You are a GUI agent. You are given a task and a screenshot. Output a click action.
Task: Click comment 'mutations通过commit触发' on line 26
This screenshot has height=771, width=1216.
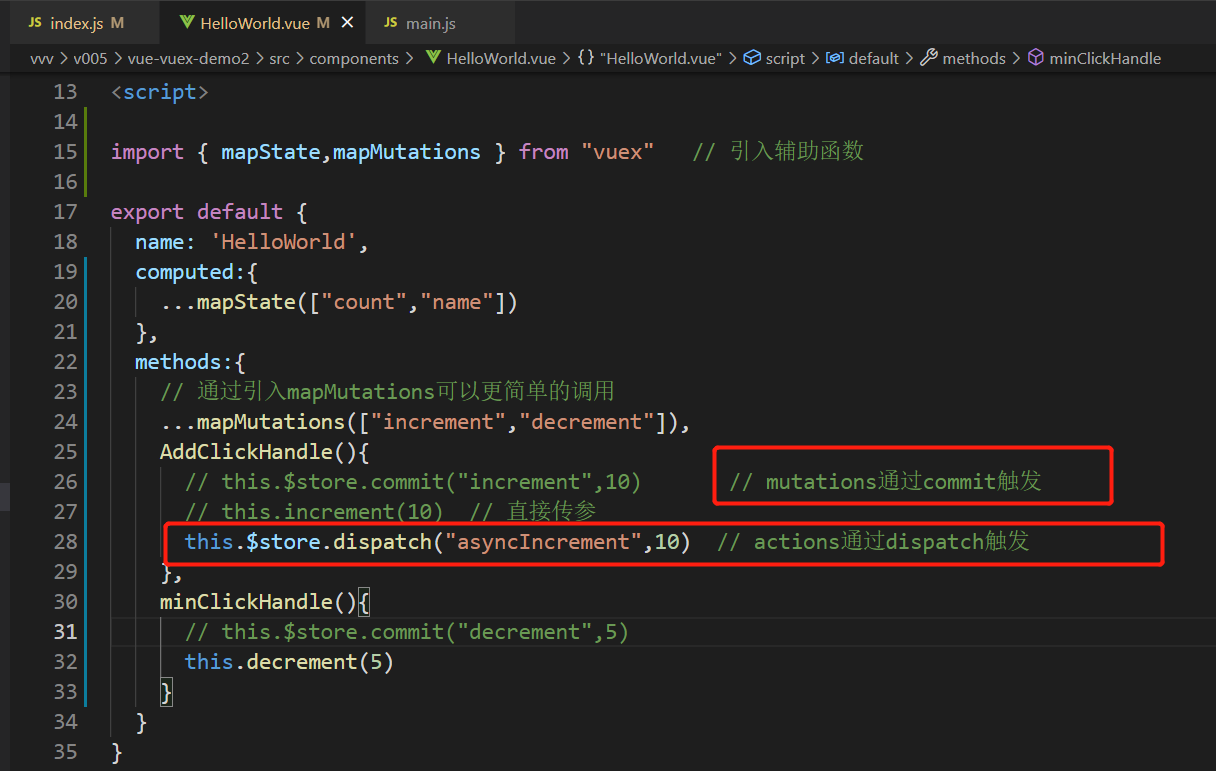pyautogui.click(x=885, y=482)
